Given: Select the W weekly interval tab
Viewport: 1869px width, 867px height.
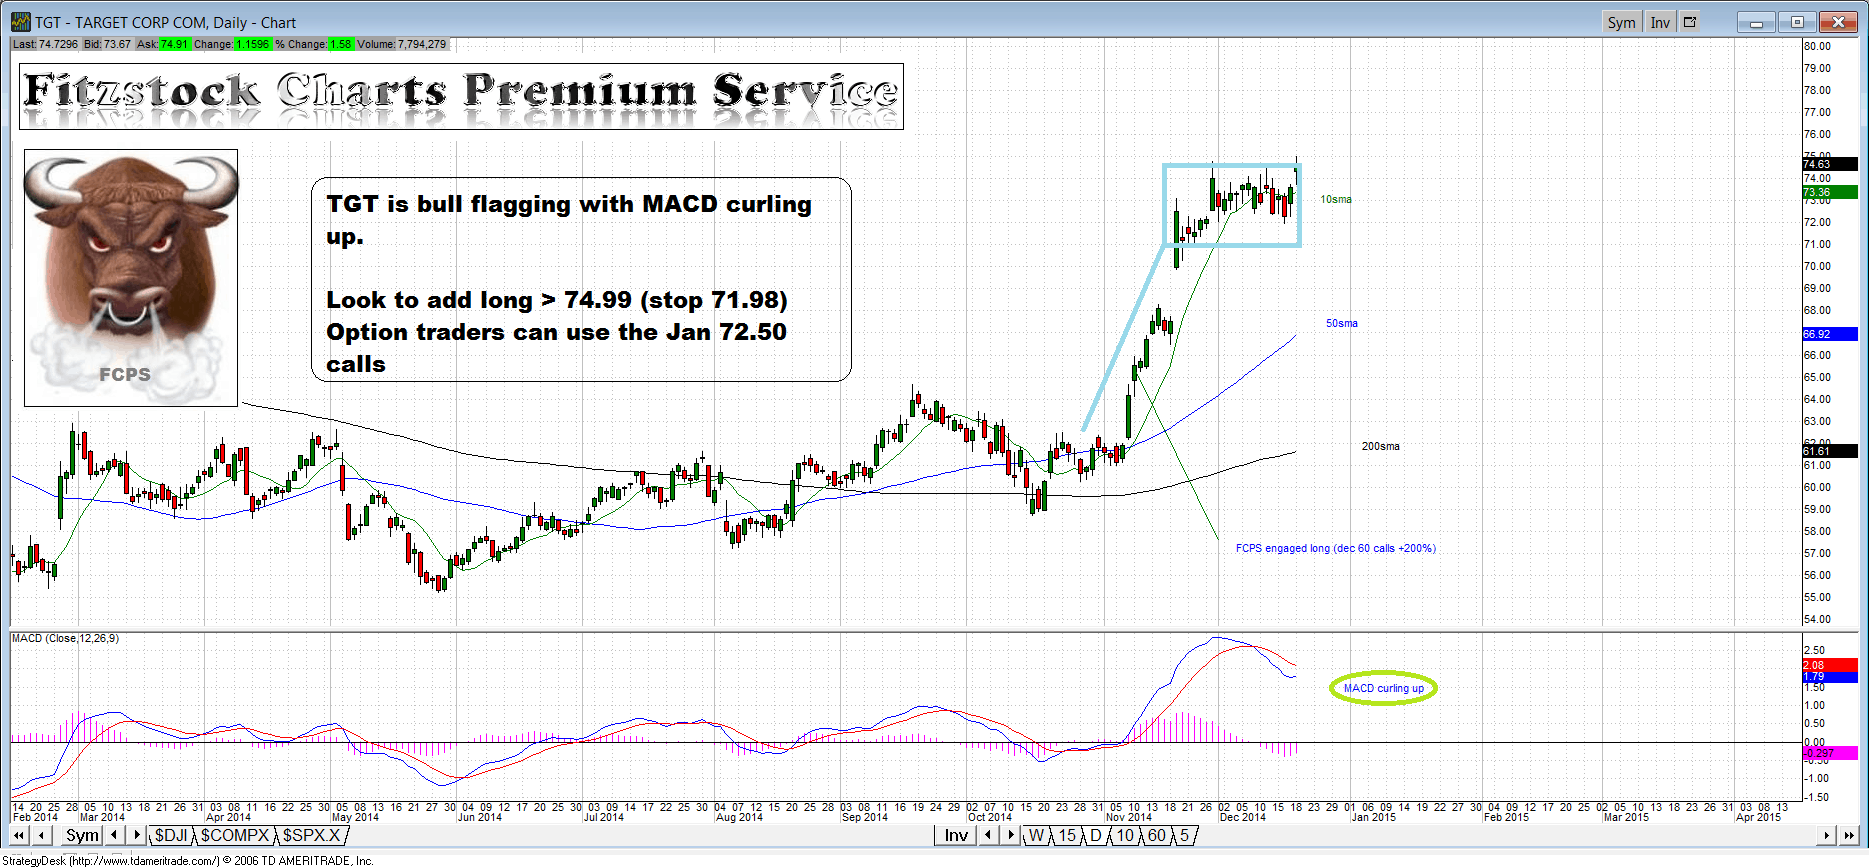Looking at the screenshot, I should 1036,835.
